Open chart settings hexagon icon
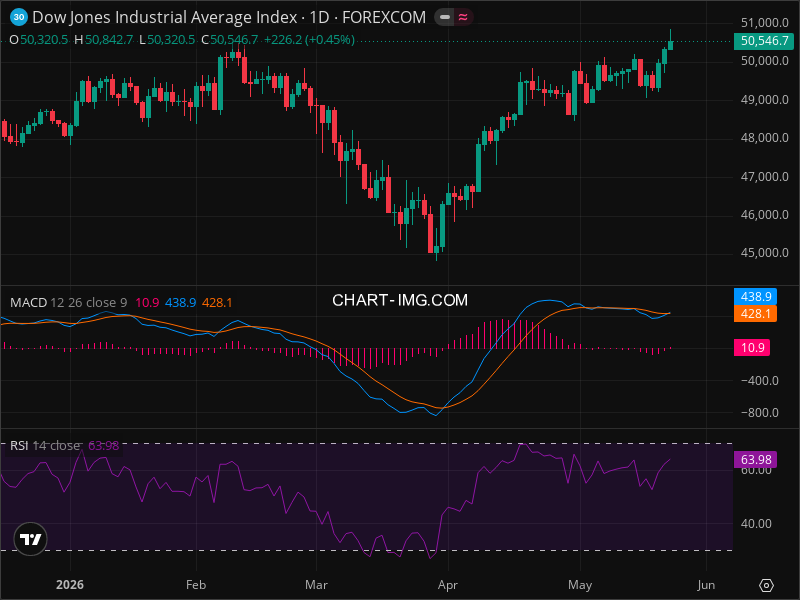The width and height of the screenshot is (800, 600). [x=766, y=585]
